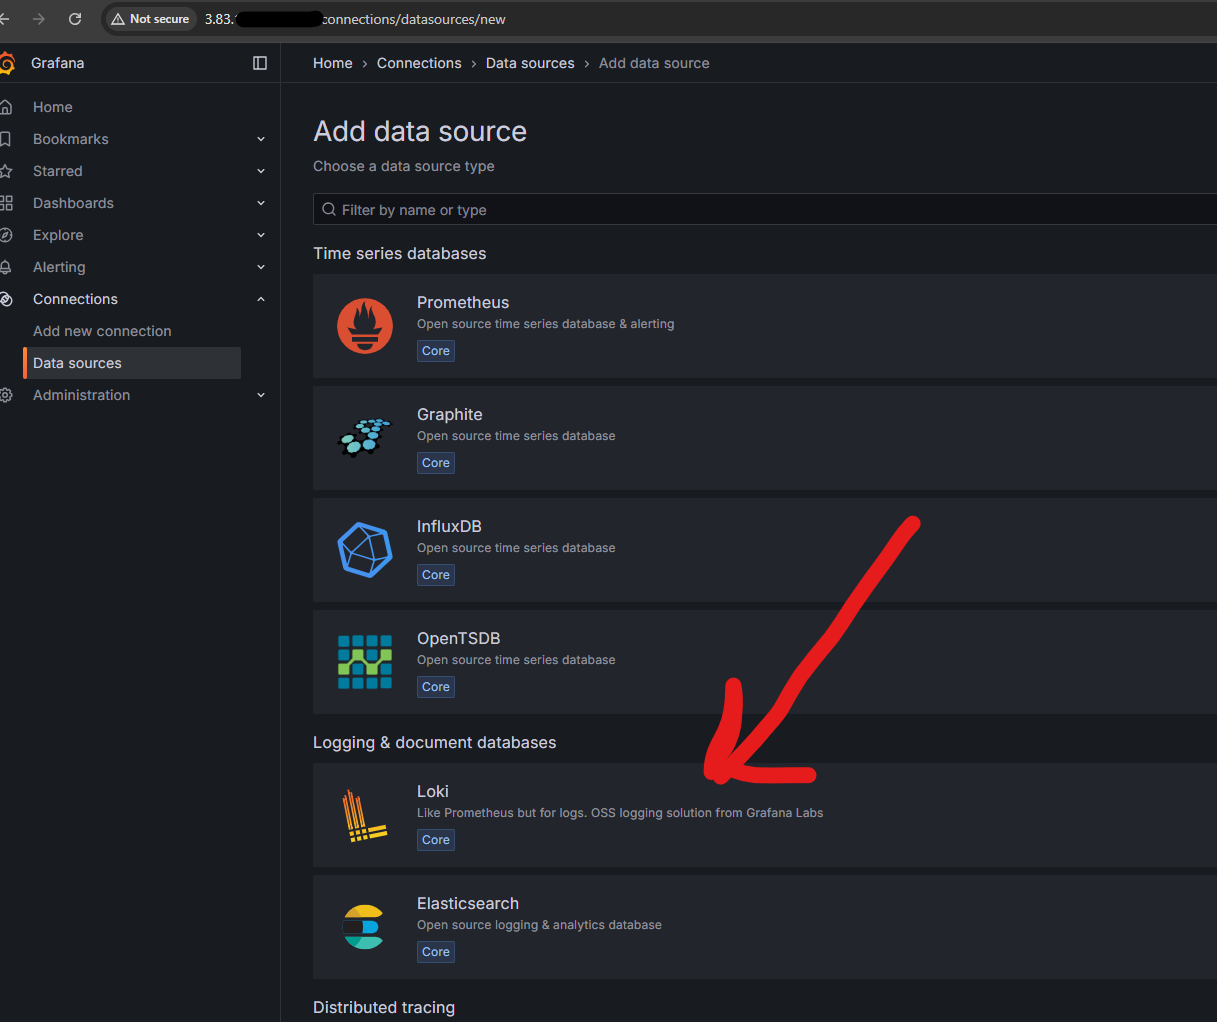Screen dimensions: 1217x1022
Task: Click the InfluxDB title text
Action: click(449, 526)
